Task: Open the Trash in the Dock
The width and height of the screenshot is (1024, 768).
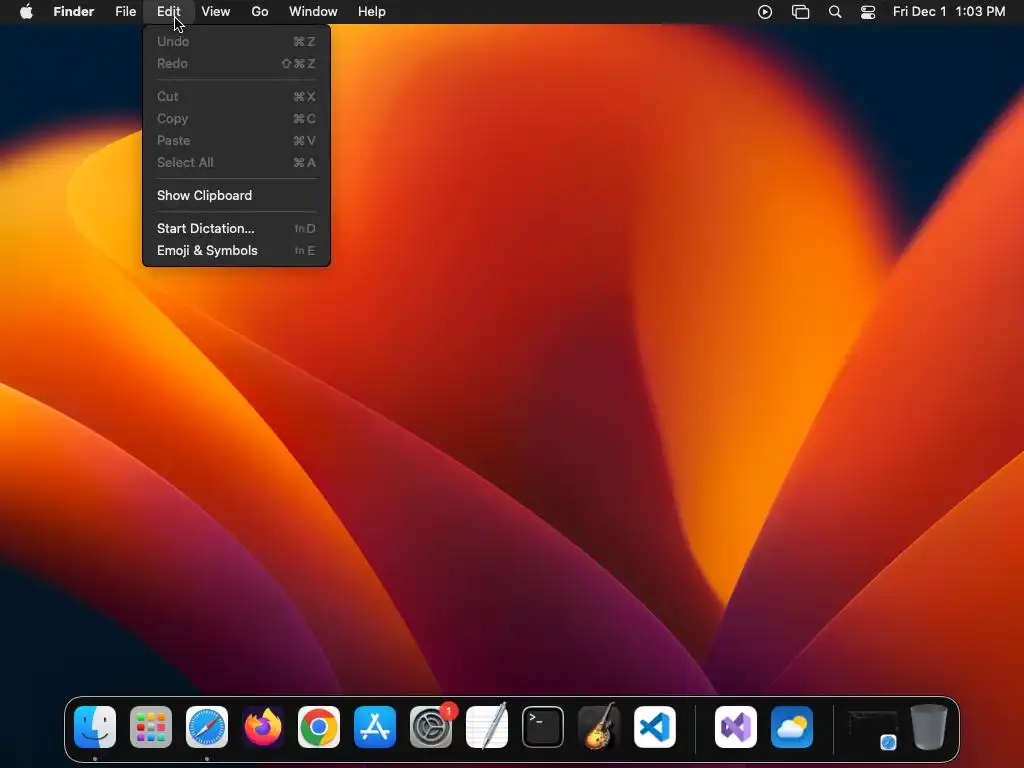Action: (929, 727)
